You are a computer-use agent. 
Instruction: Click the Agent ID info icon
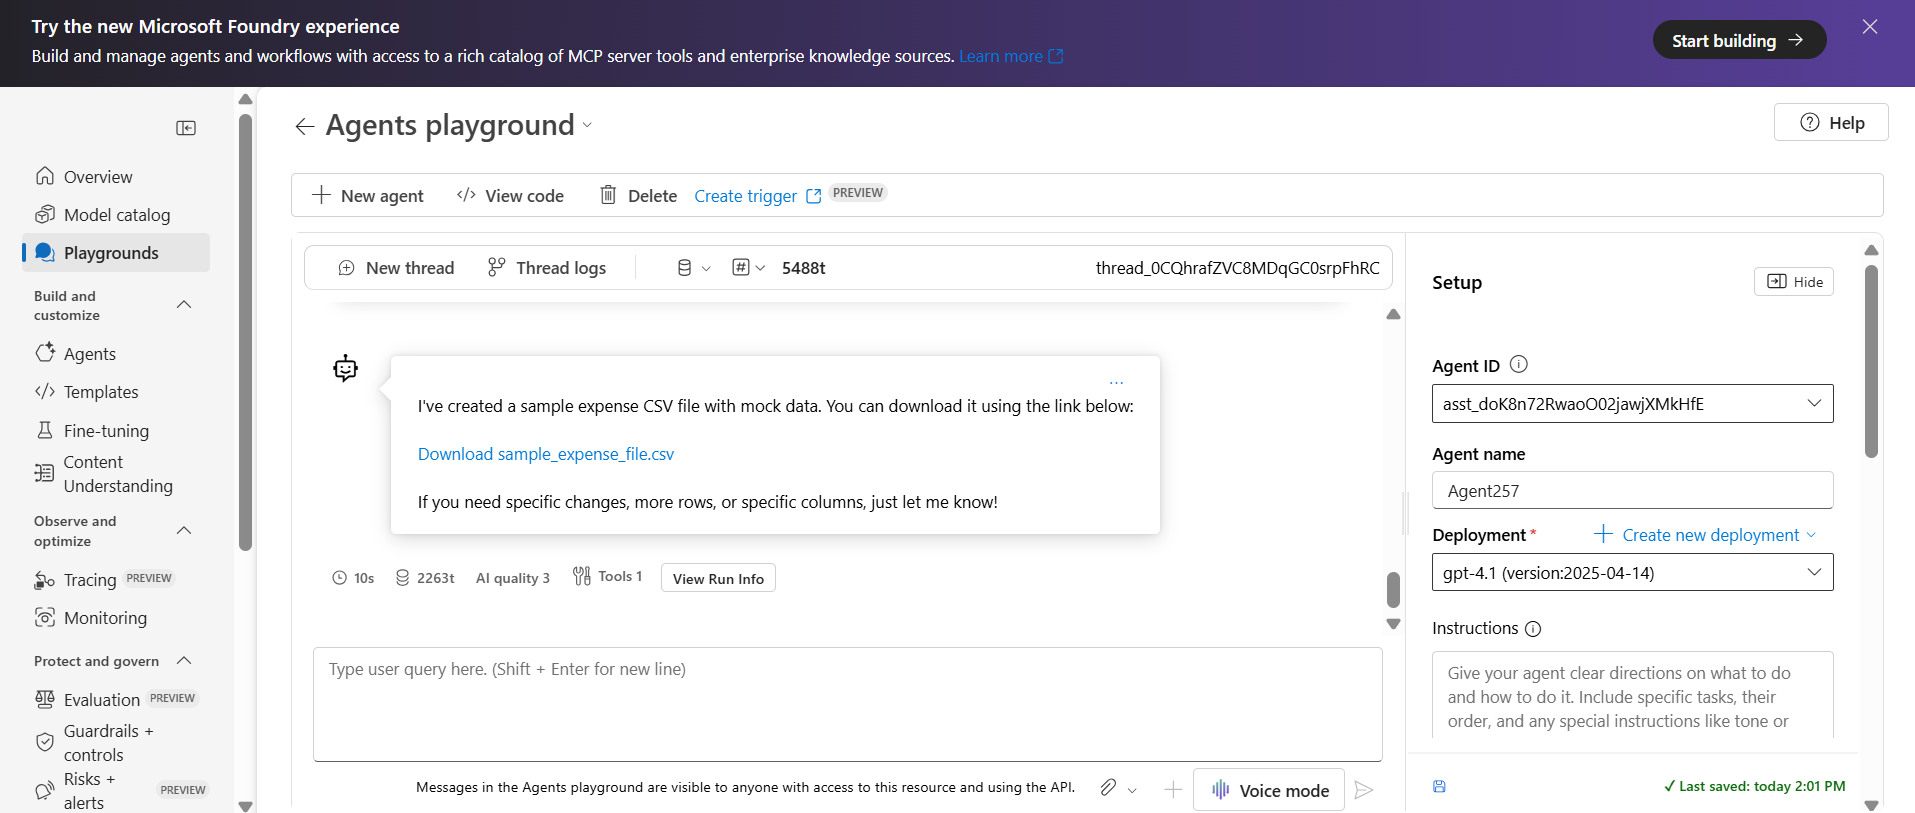[x=1518, y=364]
